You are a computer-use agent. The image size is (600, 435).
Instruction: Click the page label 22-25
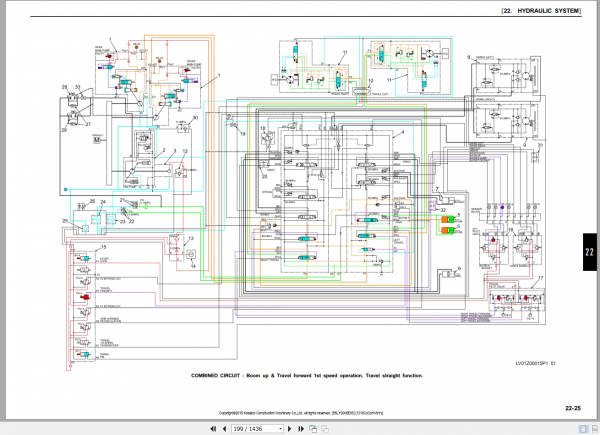point(573,408)
